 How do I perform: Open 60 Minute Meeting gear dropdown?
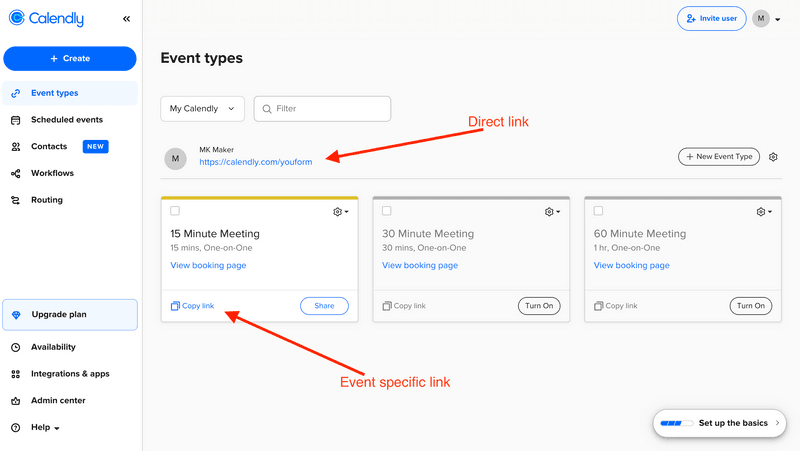[x=764, y=212]
